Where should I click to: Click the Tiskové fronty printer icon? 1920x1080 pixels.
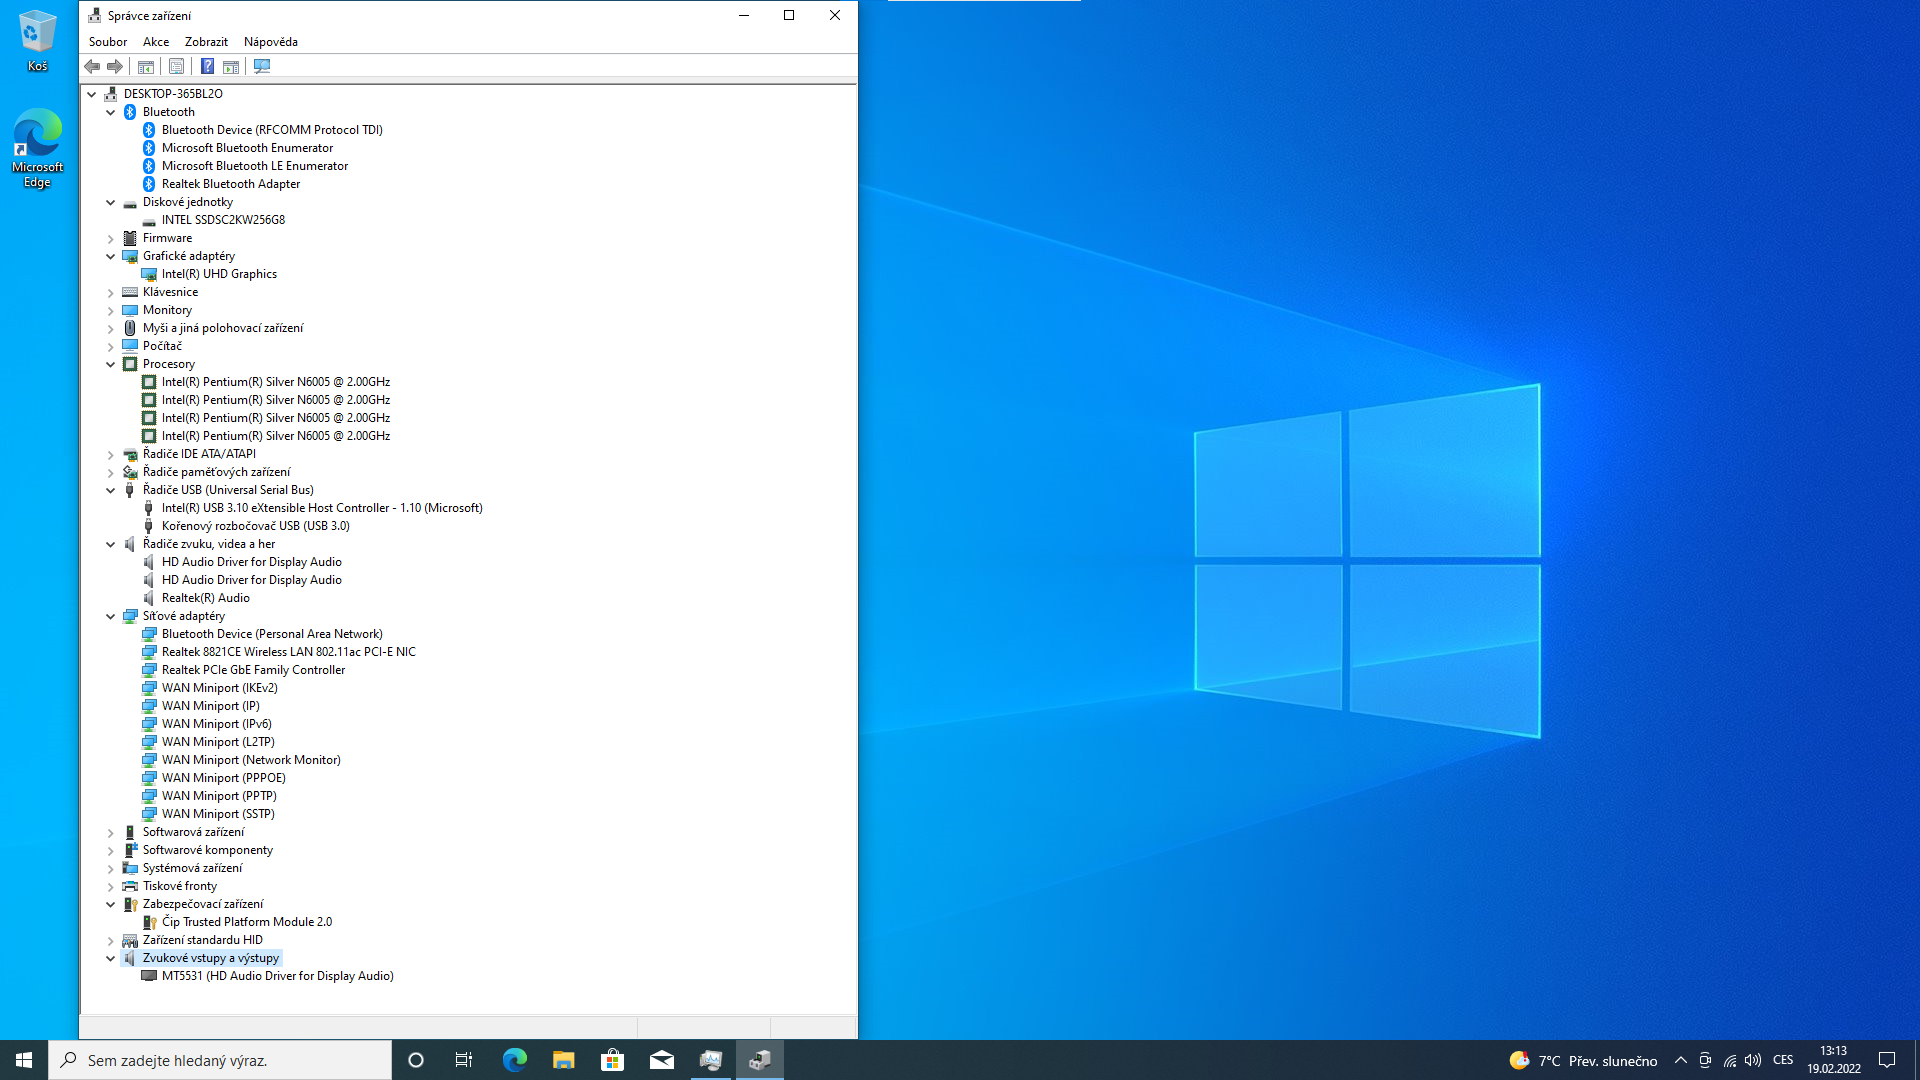(x=130, y=886)
